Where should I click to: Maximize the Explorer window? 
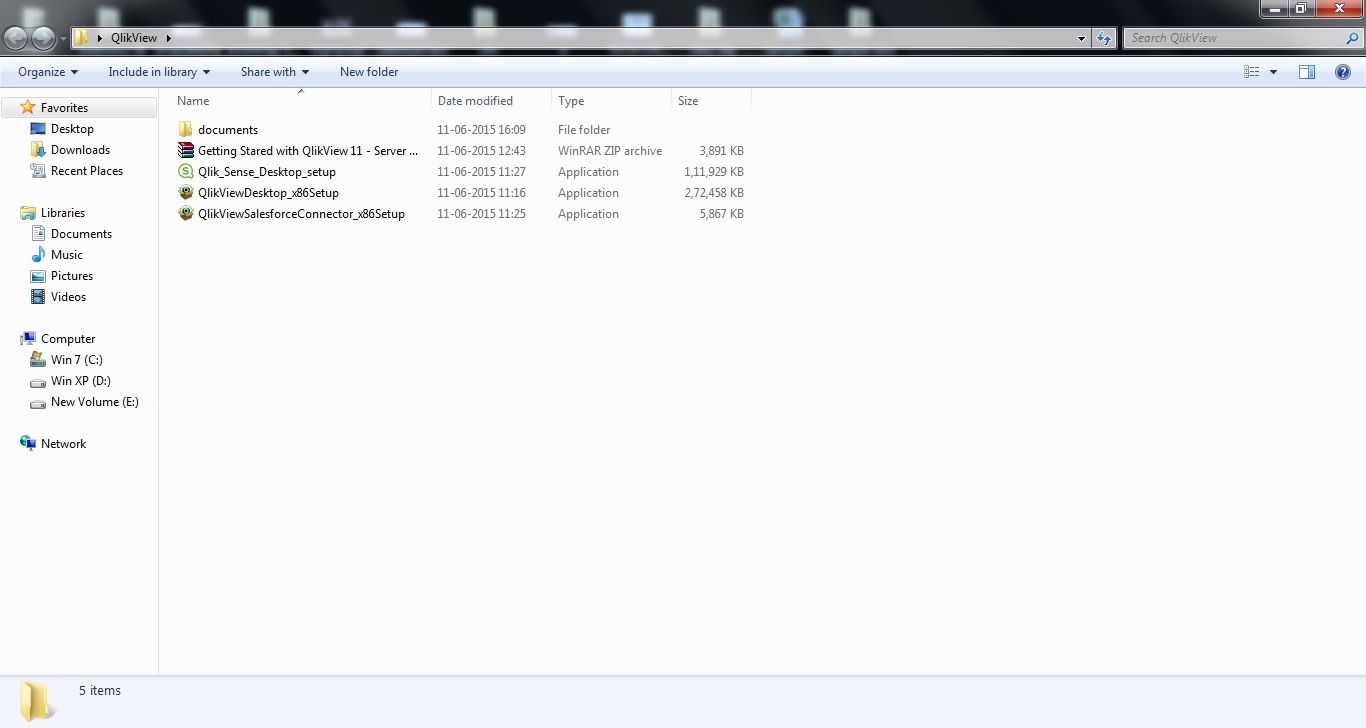[x=1301, y=8]
